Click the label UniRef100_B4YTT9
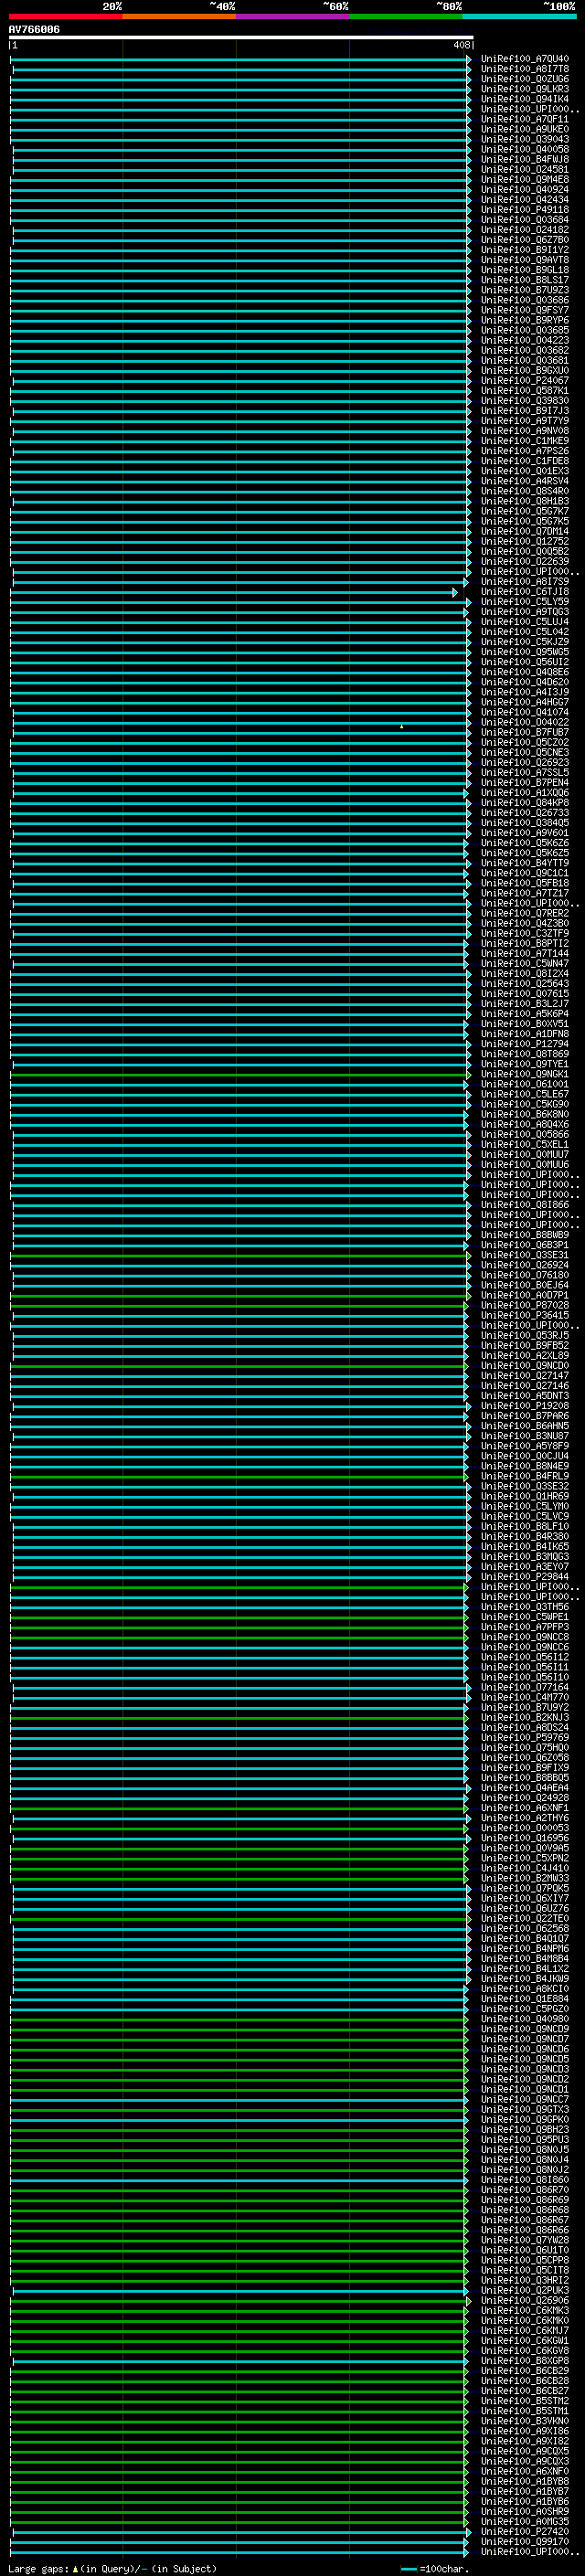 click(x=525, y=863)
